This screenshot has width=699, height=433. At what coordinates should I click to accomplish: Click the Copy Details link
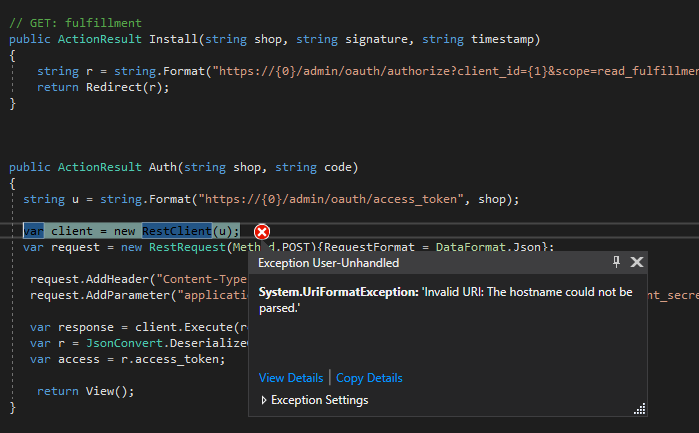(x=369, y=378)
